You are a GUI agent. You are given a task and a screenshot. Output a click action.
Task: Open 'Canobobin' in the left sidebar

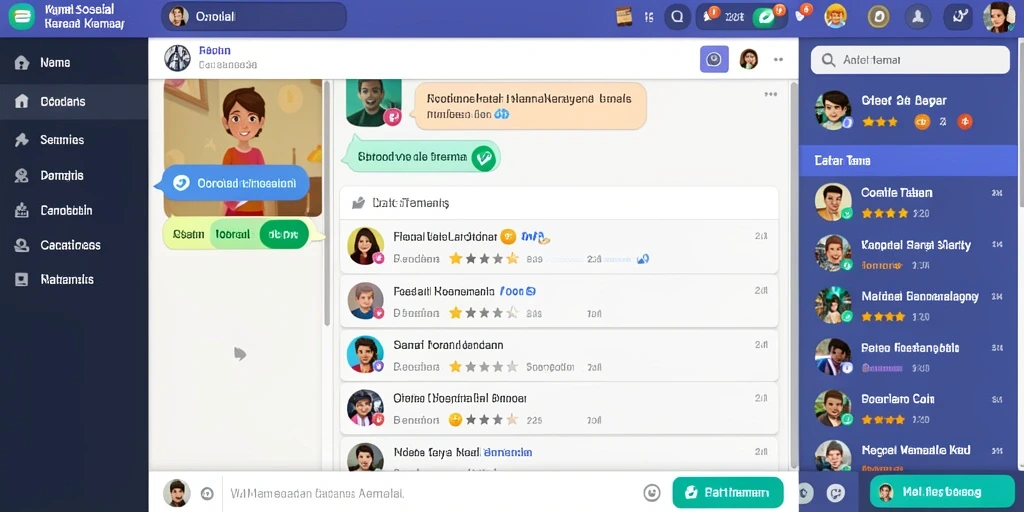(74, 210)
